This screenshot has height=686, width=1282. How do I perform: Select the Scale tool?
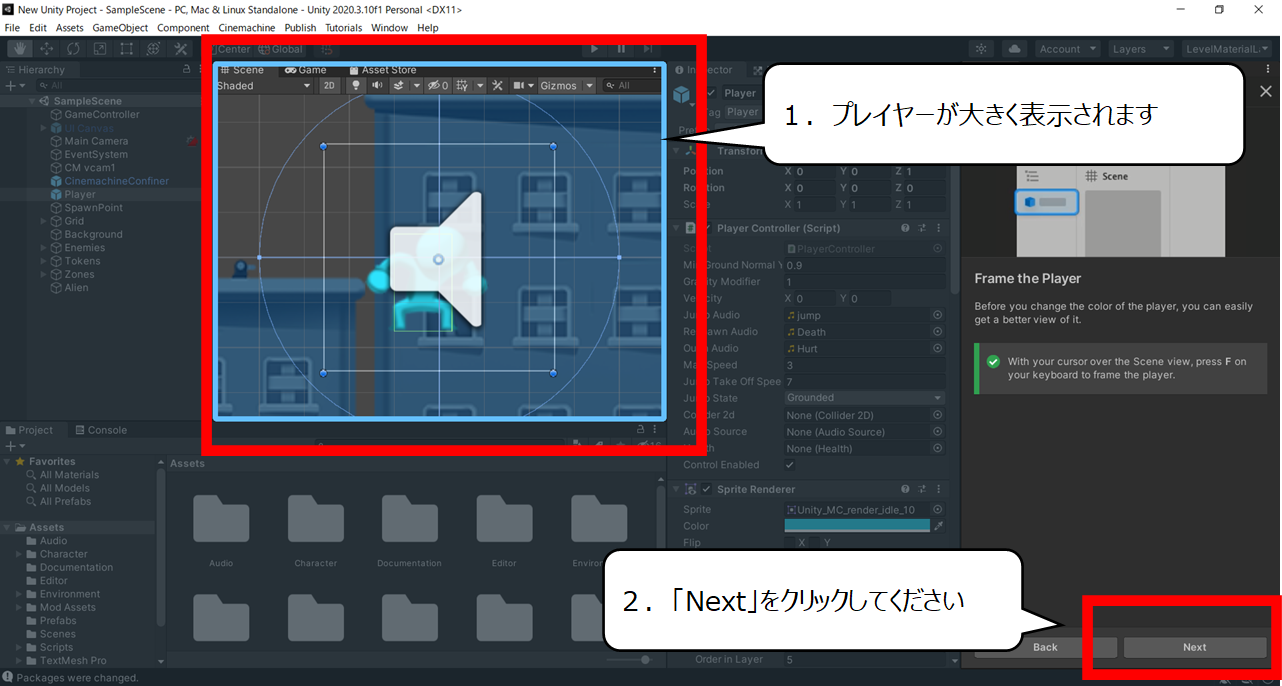100,49
